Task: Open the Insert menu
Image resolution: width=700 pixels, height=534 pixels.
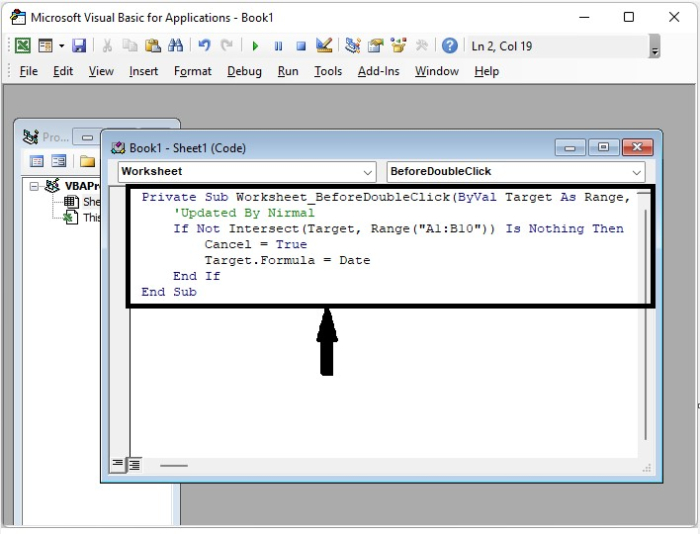Action: [143, 71]
